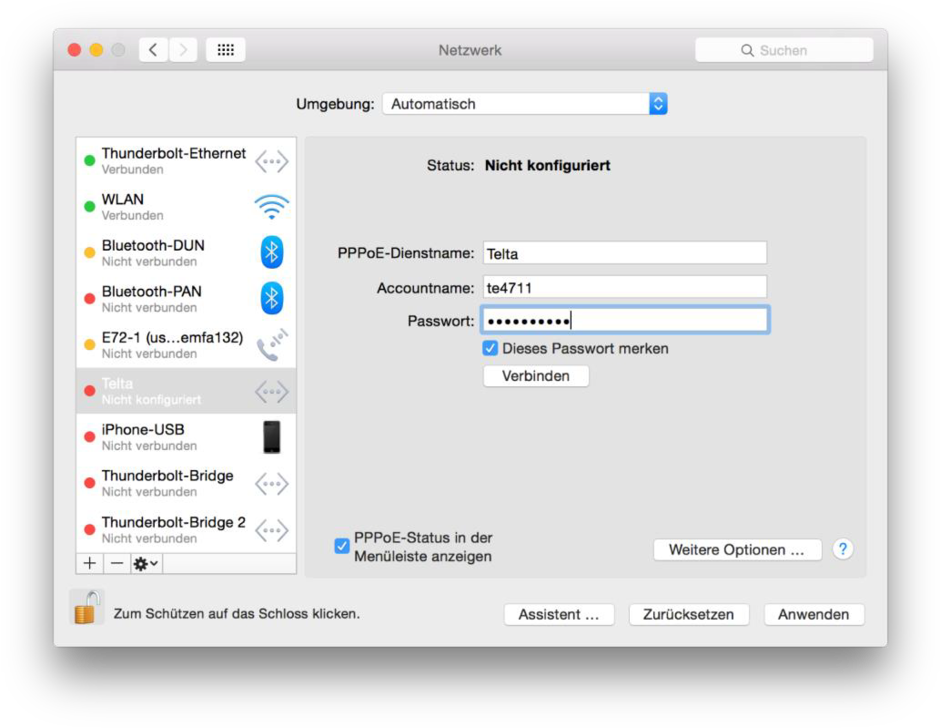Viewport: 940px width, 728px height.
Task: Show all preferences via grid icon
Action: tap(225, 50)
